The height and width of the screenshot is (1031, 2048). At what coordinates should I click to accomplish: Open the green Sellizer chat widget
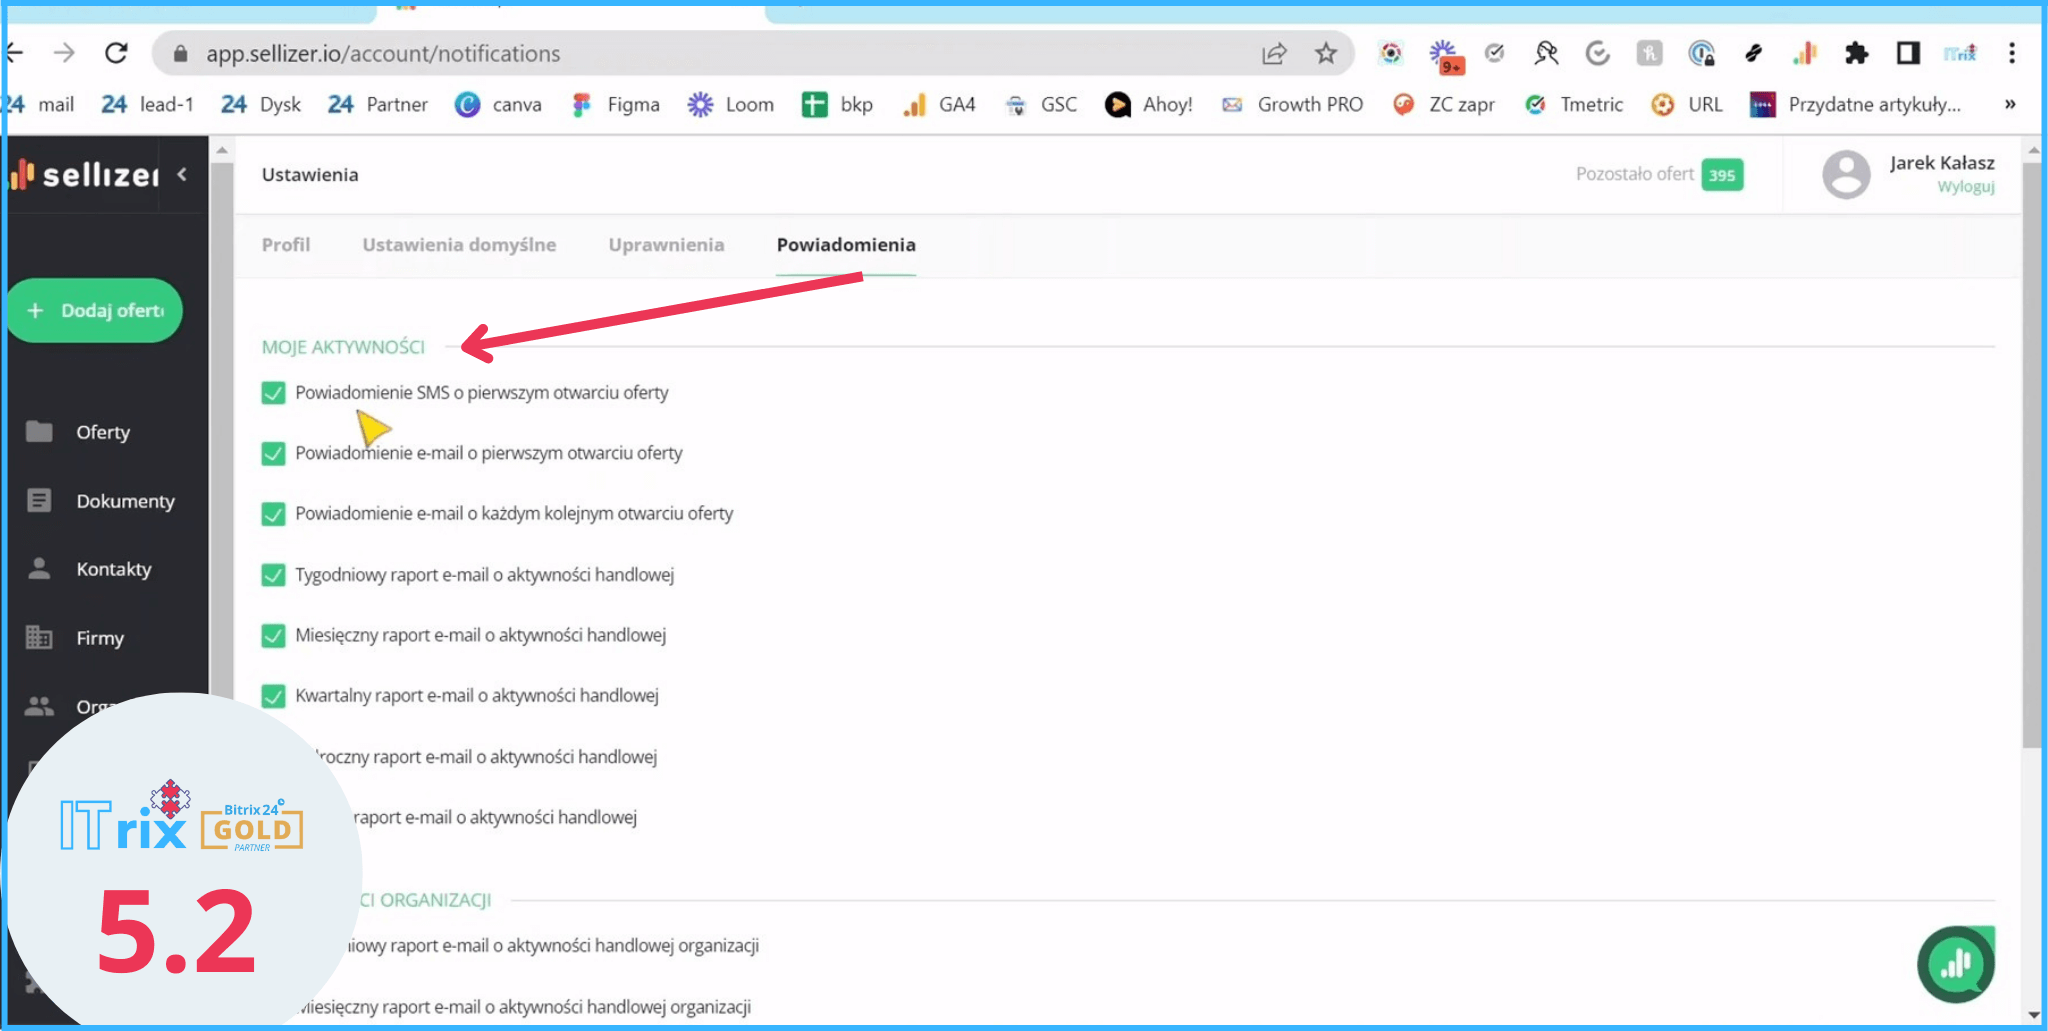pos(1955,964)
